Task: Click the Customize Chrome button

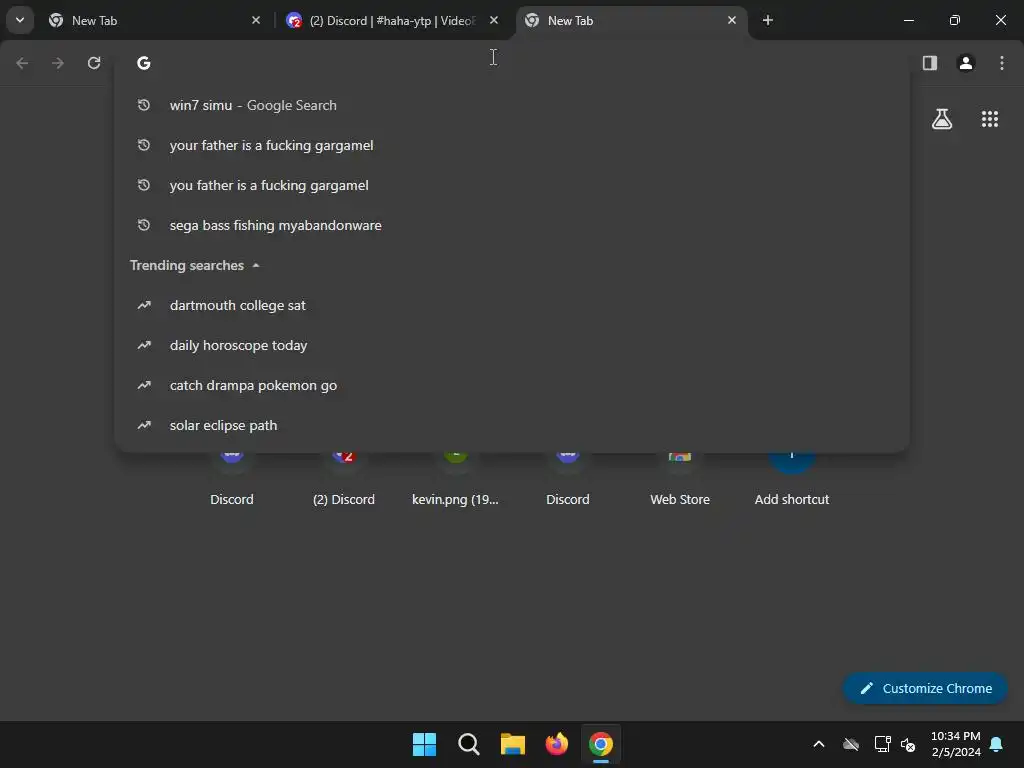Action: [x=925, y=688]
